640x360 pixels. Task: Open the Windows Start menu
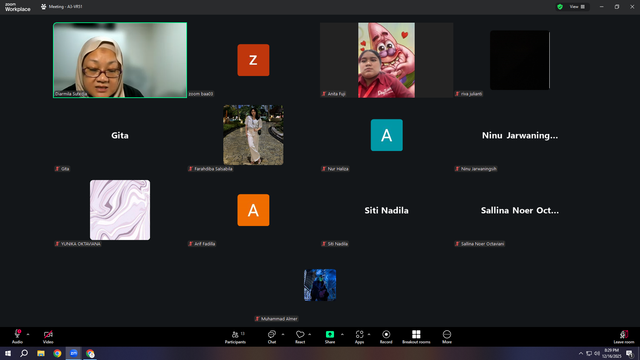(x=8, y=353)
